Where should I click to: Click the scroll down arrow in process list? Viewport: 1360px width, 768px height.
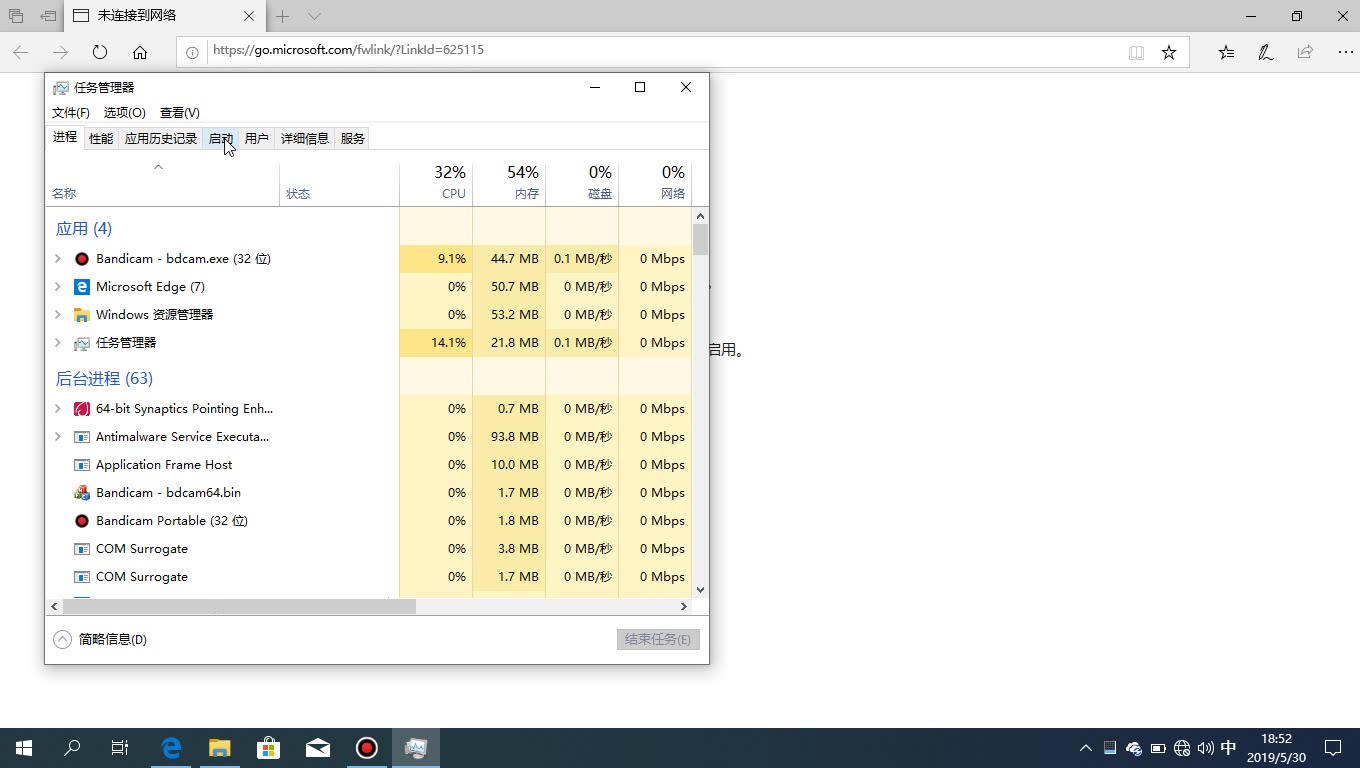tap(700, 590)
